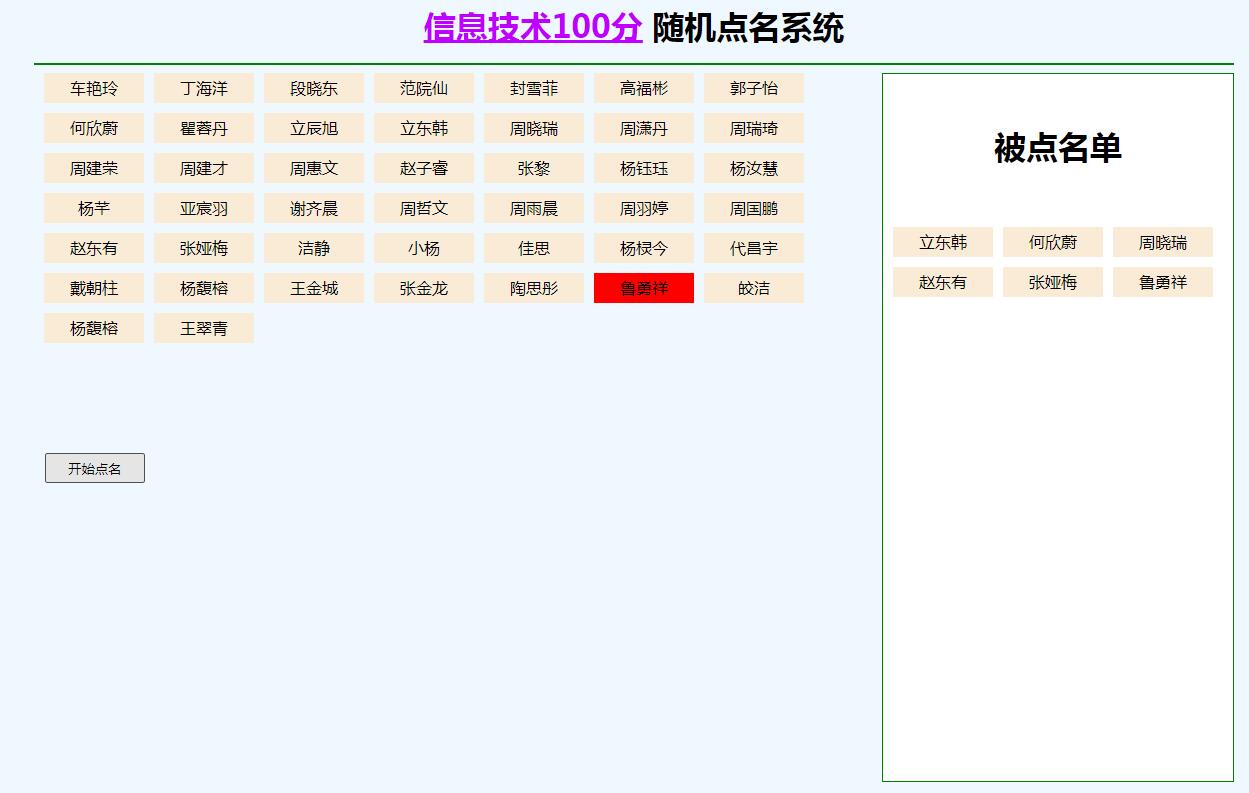
Task: Select the name 小杨
Action: coord(424,248)
